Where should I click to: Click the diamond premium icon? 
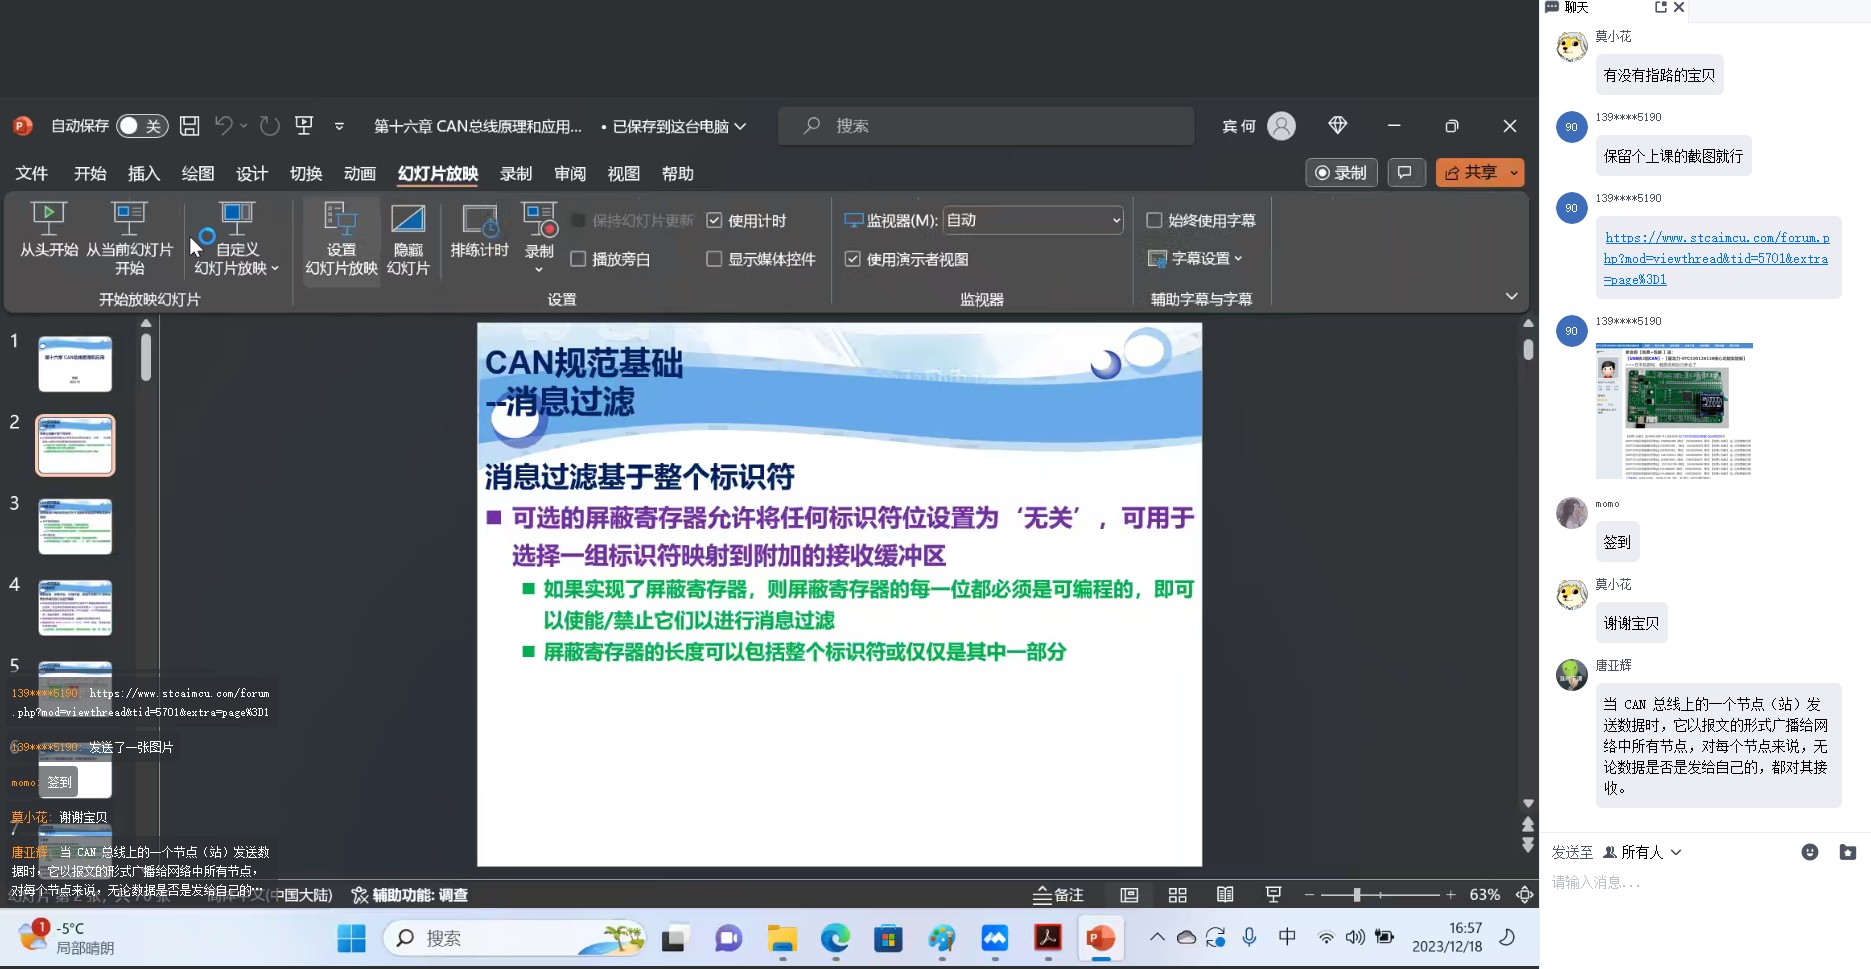[x=1338, y=125]
